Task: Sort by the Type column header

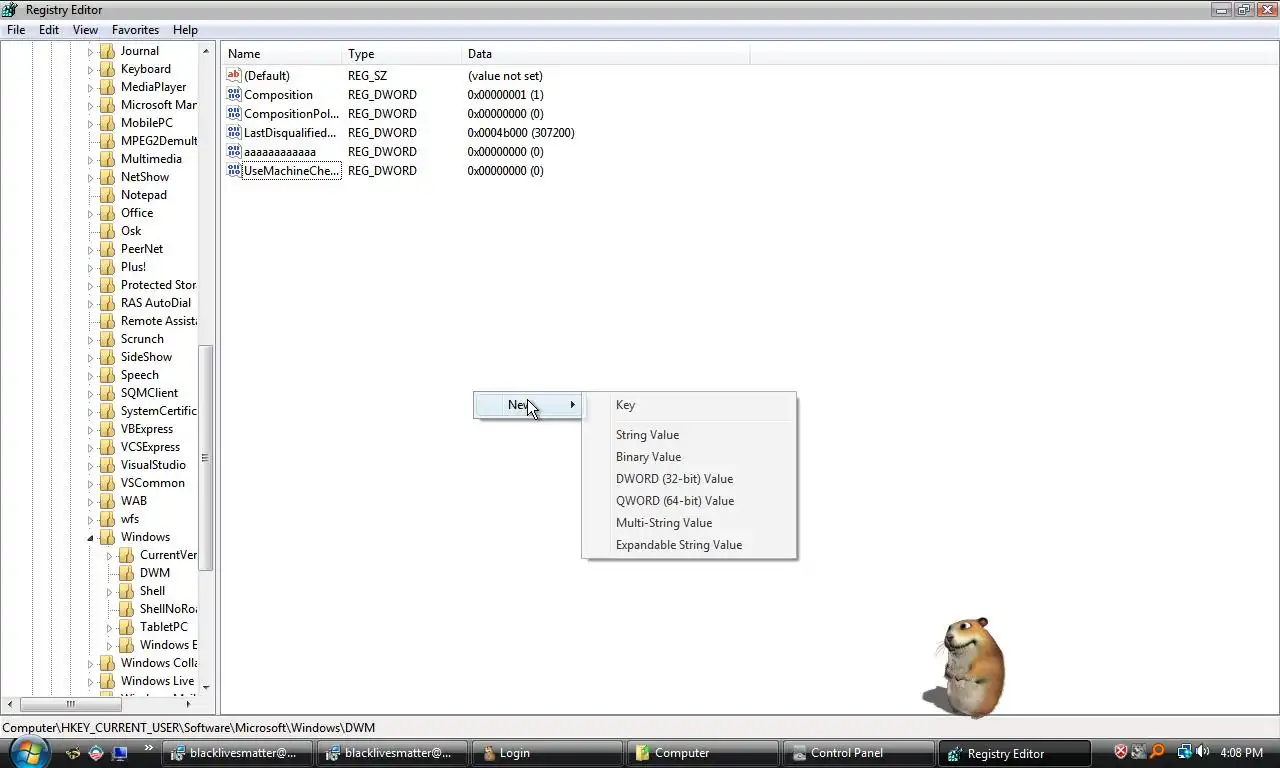Action: (x=402, y=54)
